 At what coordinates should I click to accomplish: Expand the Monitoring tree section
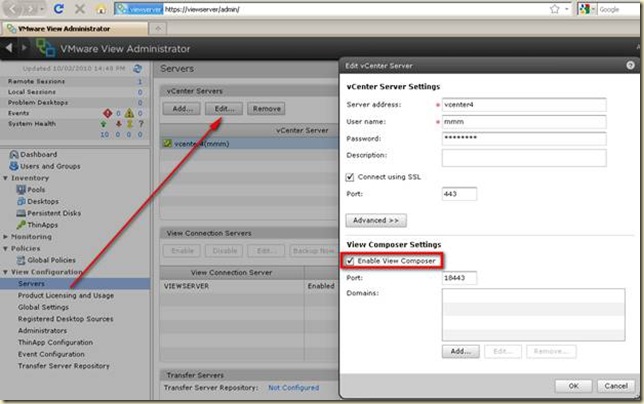click(x=5, y=237)
